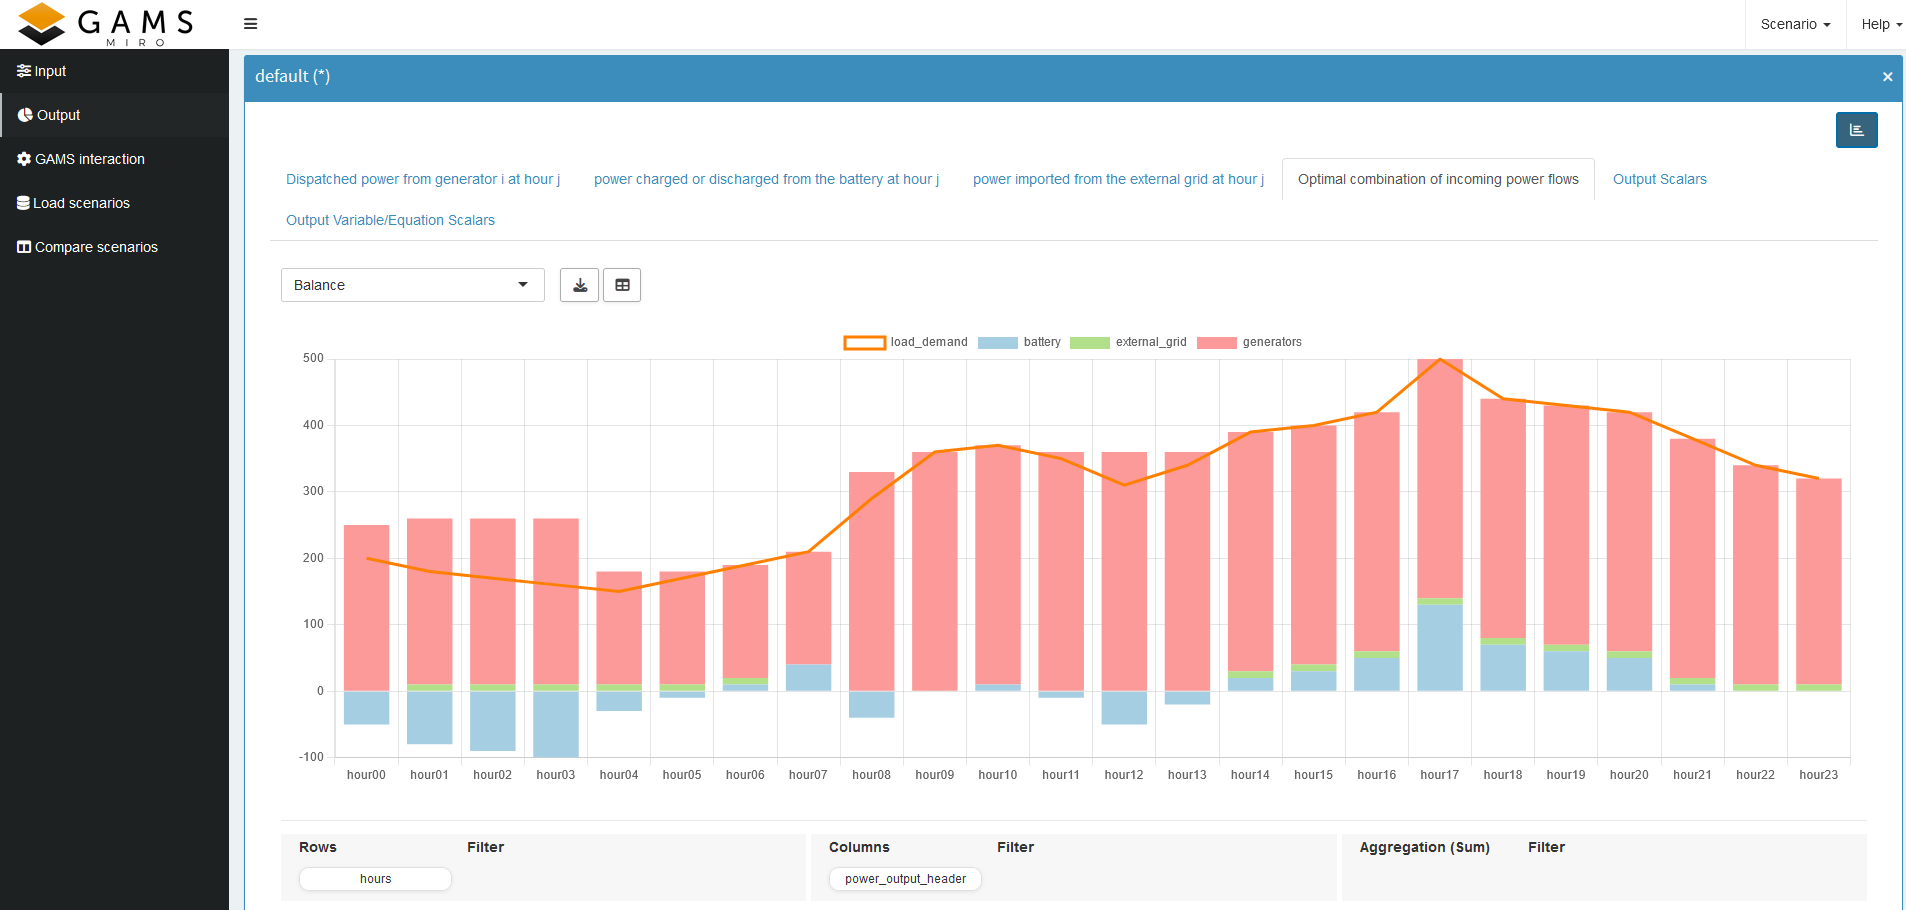Open the Output Variable/Equation Scalars tab
The image size is (1906, 910).
[x=390, y=220]
